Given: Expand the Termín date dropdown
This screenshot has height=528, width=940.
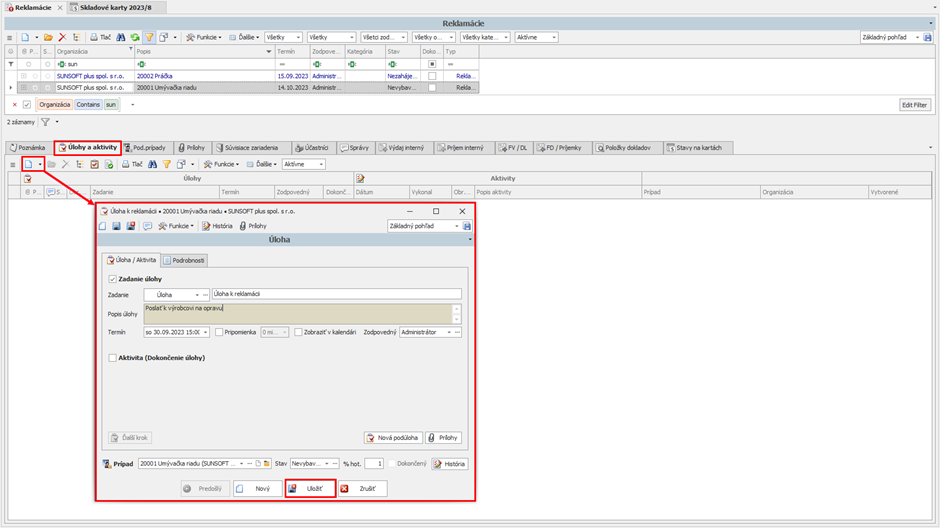Looking at the screenshot, I should coord(205,332).
